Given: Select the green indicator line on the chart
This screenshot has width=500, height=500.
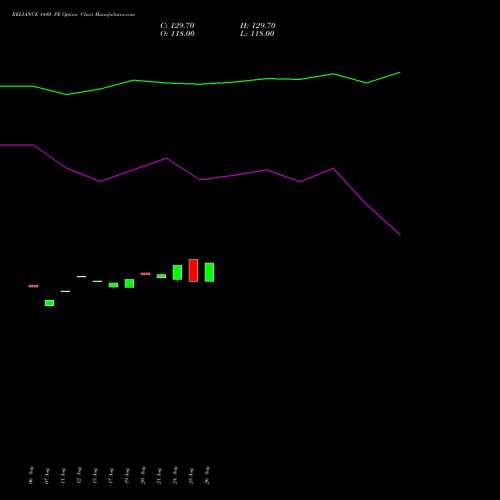Looking at the screenshot, I should coord(200,84).
